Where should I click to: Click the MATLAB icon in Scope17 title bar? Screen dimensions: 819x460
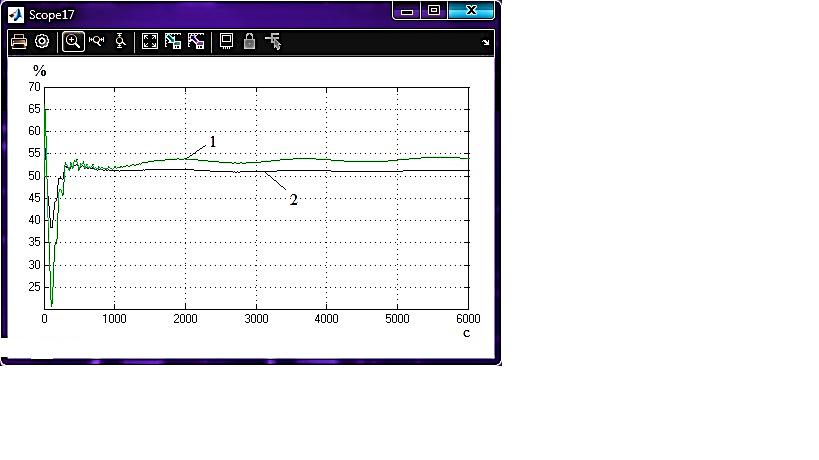coord(16,15)
